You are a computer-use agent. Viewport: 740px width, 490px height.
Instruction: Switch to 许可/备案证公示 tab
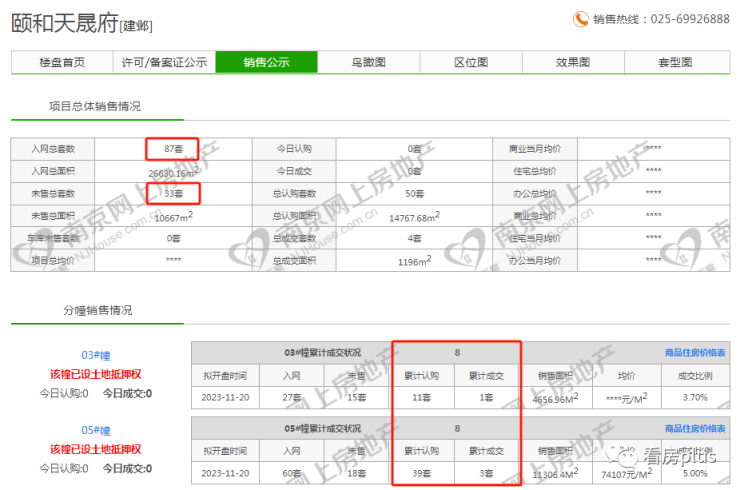click(164, 62)
